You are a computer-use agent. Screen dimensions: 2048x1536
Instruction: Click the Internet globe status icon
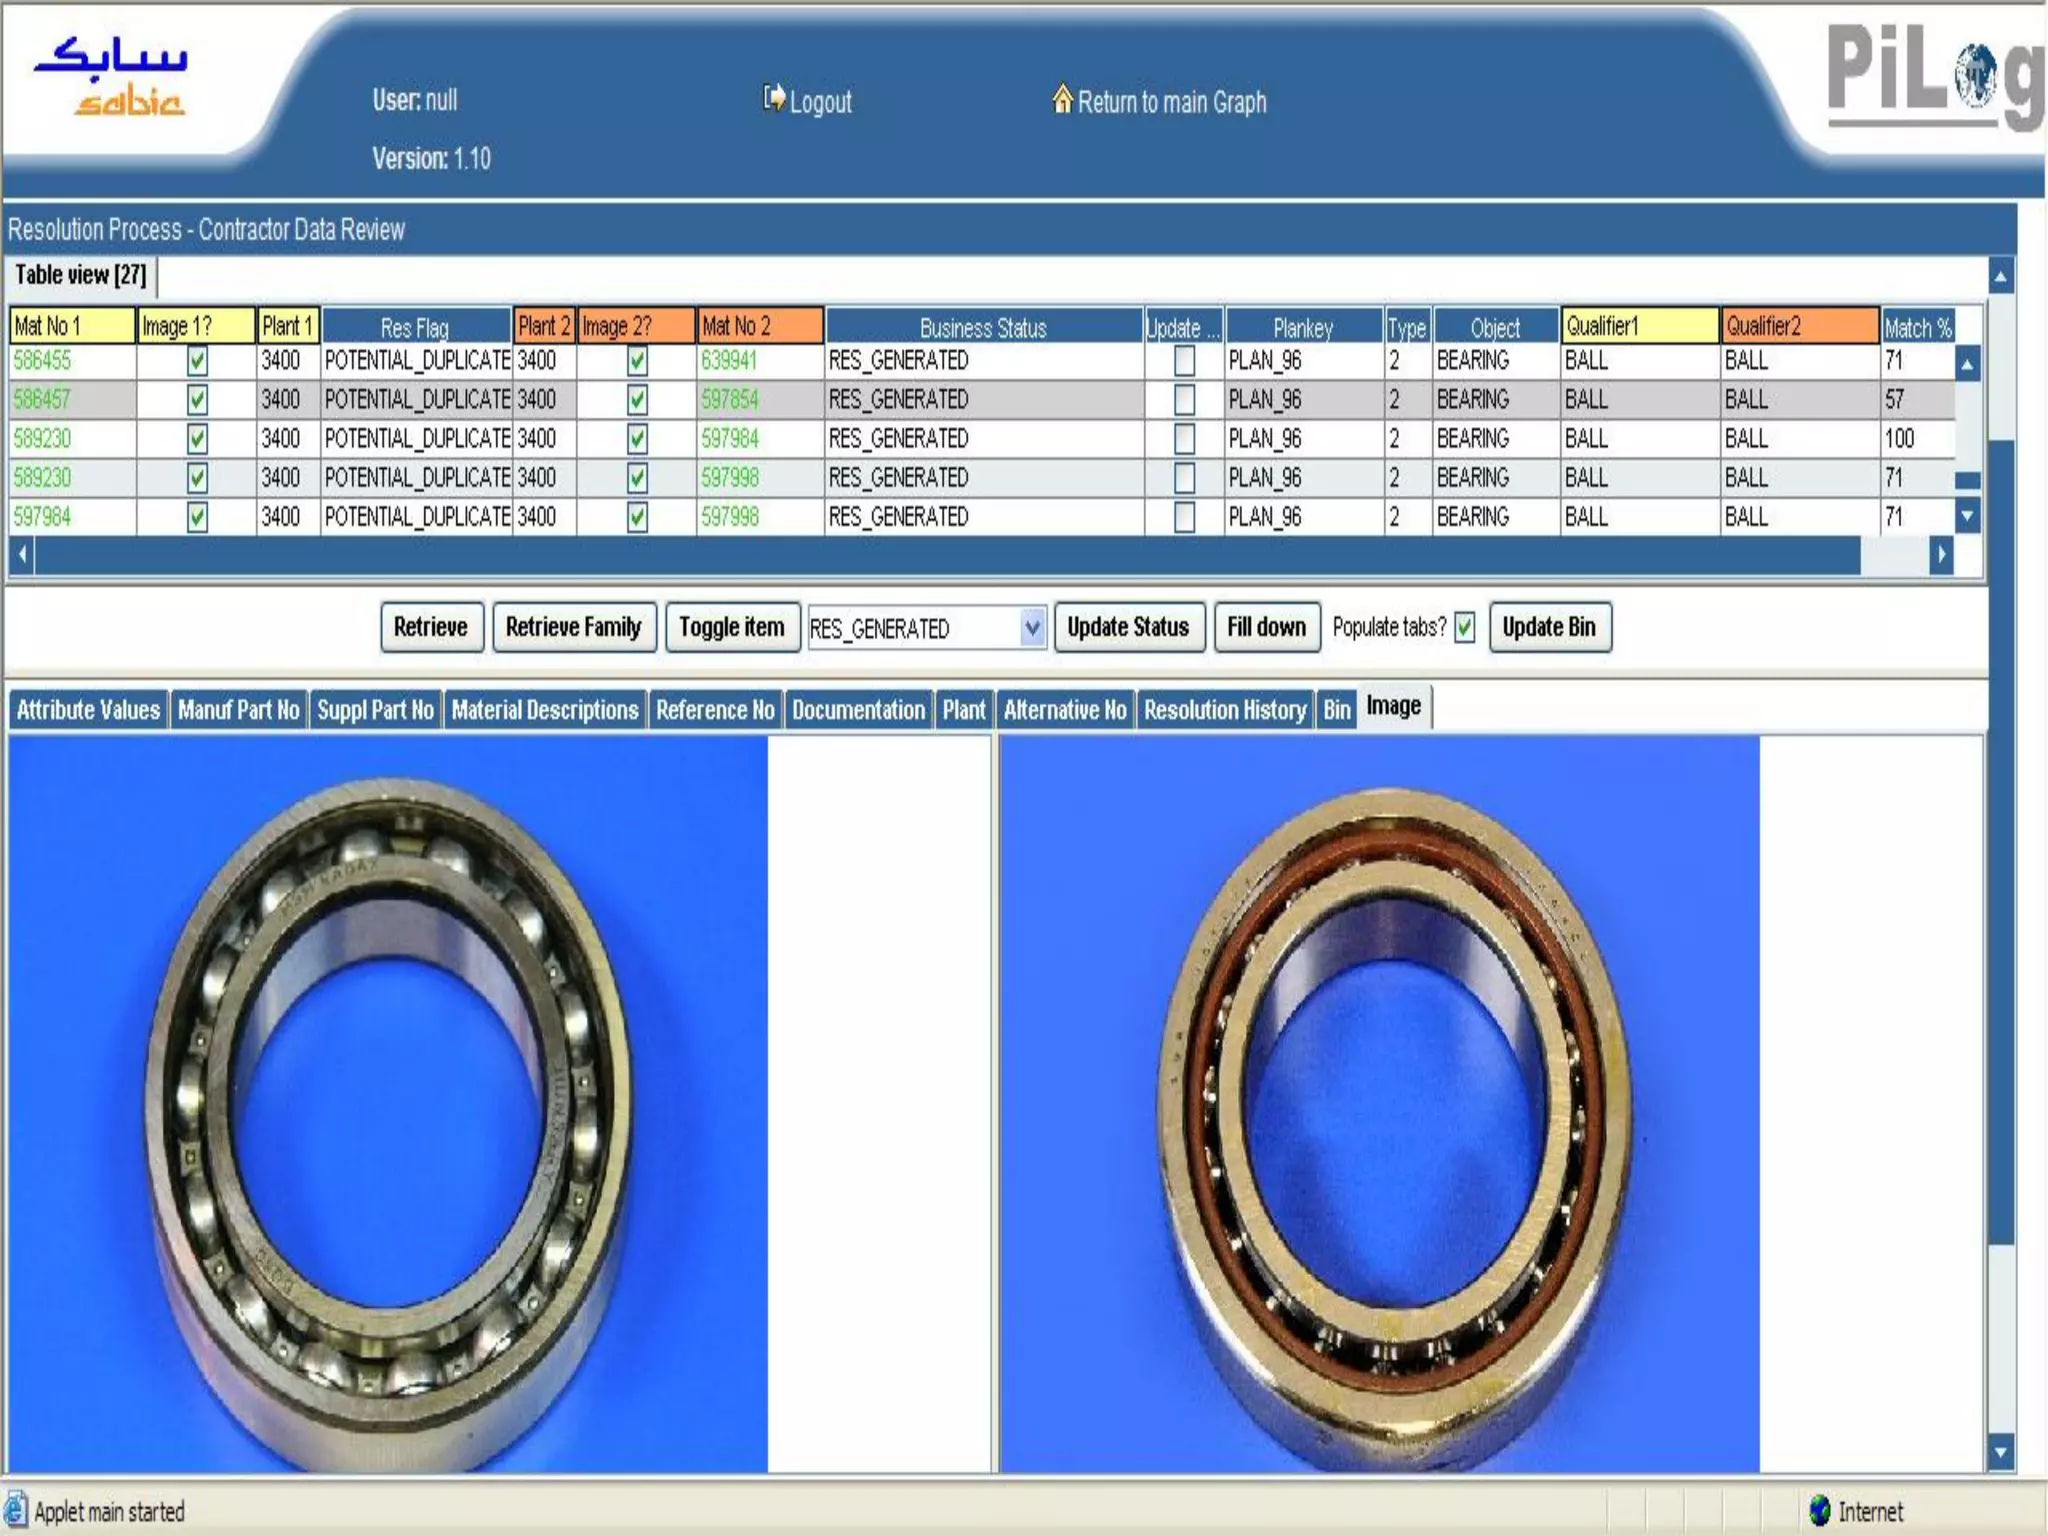pos(1820,1510)
